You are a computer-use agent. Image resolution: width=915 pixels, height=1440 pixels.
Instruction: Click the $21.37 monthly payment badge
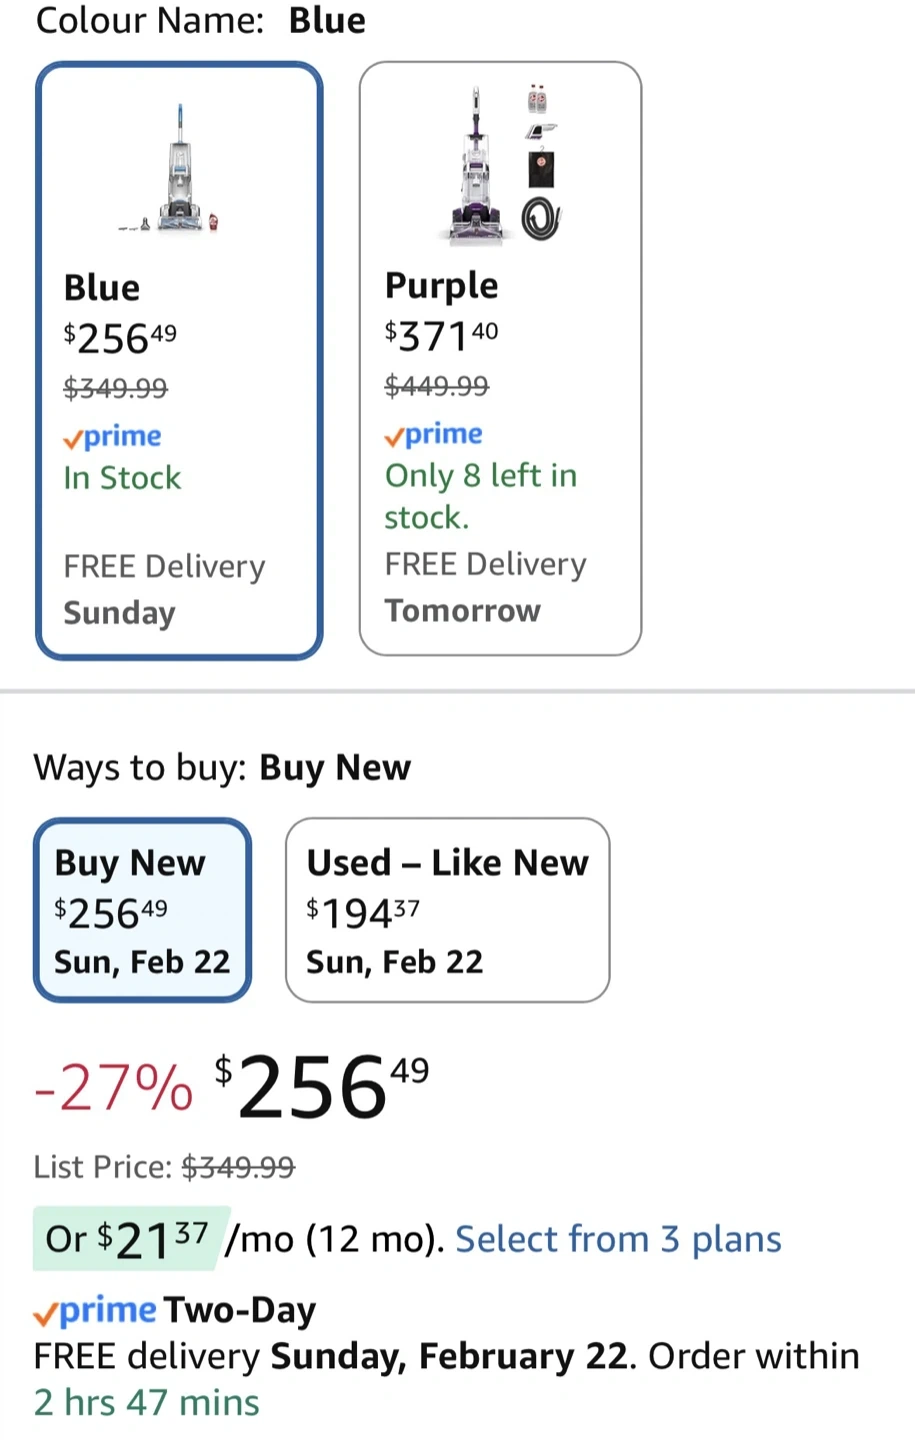(126, 1239)
